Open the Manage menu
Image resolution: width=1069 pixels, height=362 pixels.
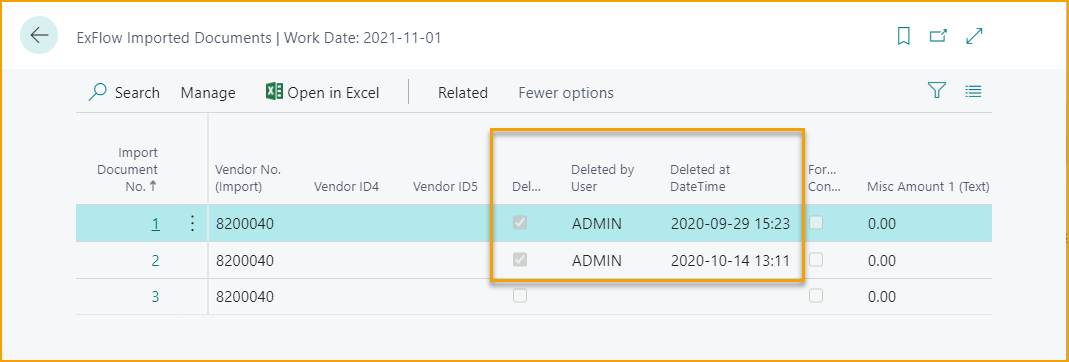pyautogui.click(x=208, y=93)
